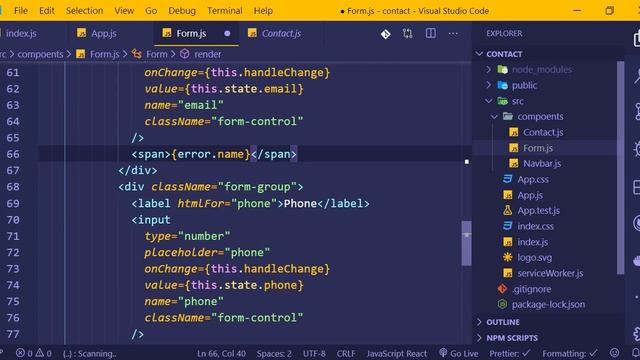640x360 pixels.
Task: Open package-lock.json in the explorer
Action: coord(548,304)
